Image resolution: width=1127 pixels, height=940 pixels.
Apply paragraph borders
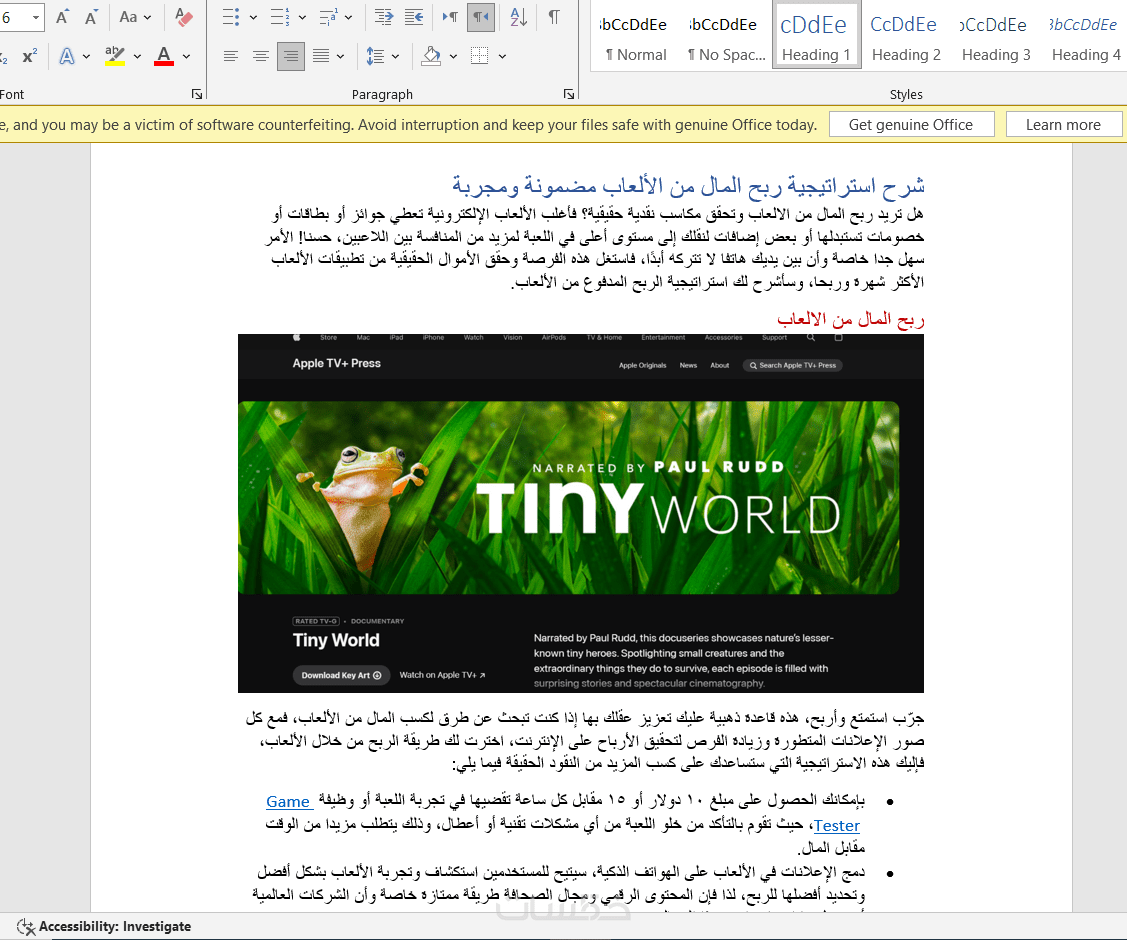click(479, 56)
